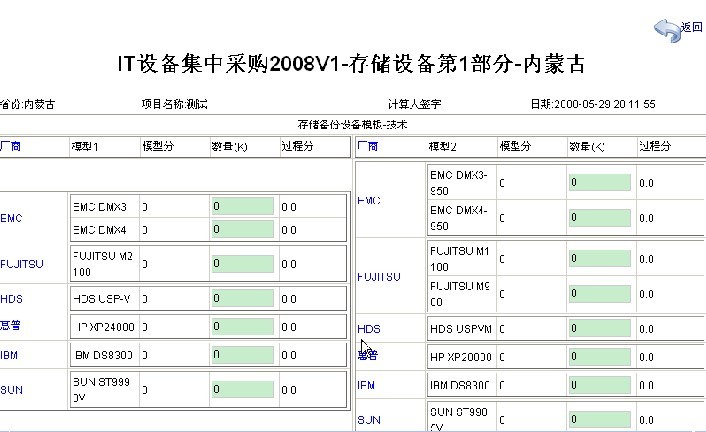Open the FUJITSU vendor link in 模型1 table
The image size is (706, 432).
coord(22,264)
